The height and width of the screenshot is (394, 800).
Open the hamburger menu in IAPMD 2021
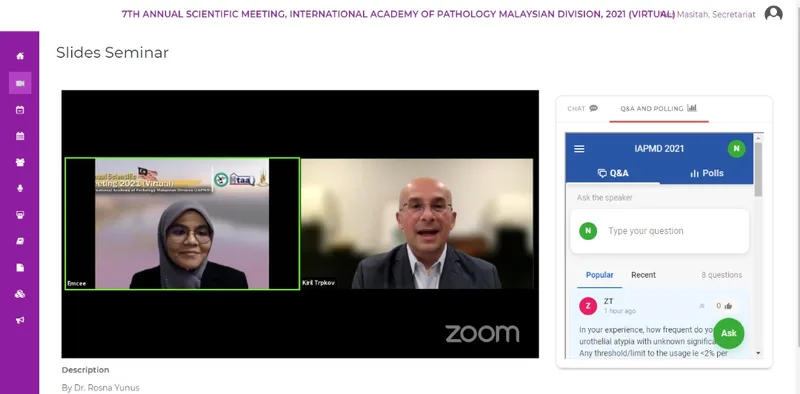click(579, 149)
